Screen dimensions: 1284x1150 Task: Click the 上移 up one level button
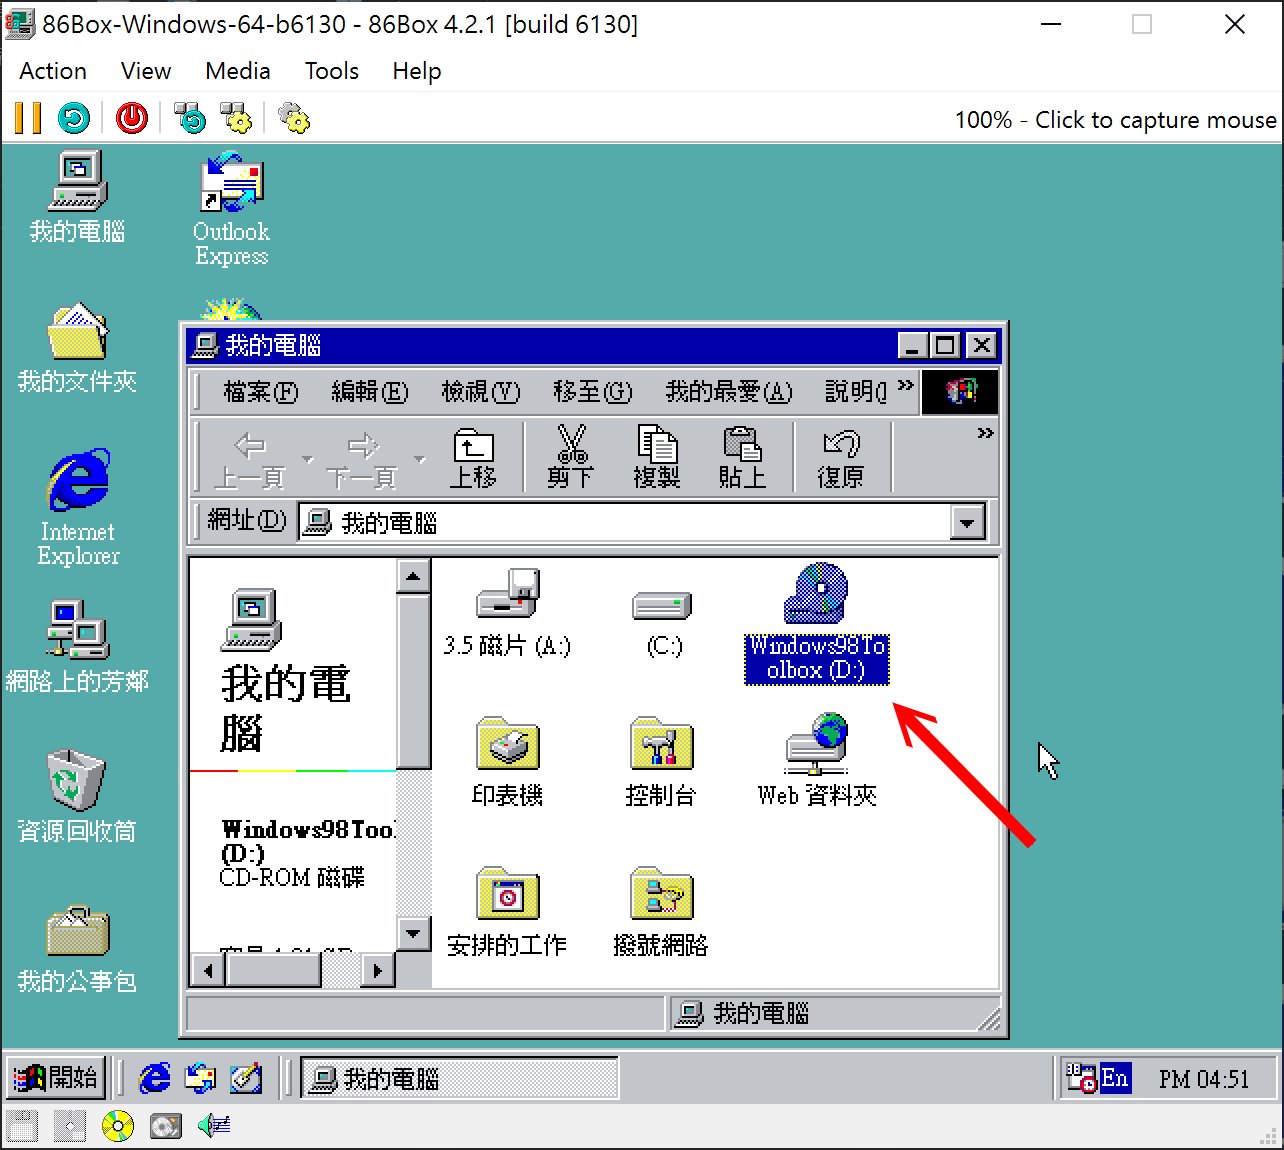click(473, 458)
